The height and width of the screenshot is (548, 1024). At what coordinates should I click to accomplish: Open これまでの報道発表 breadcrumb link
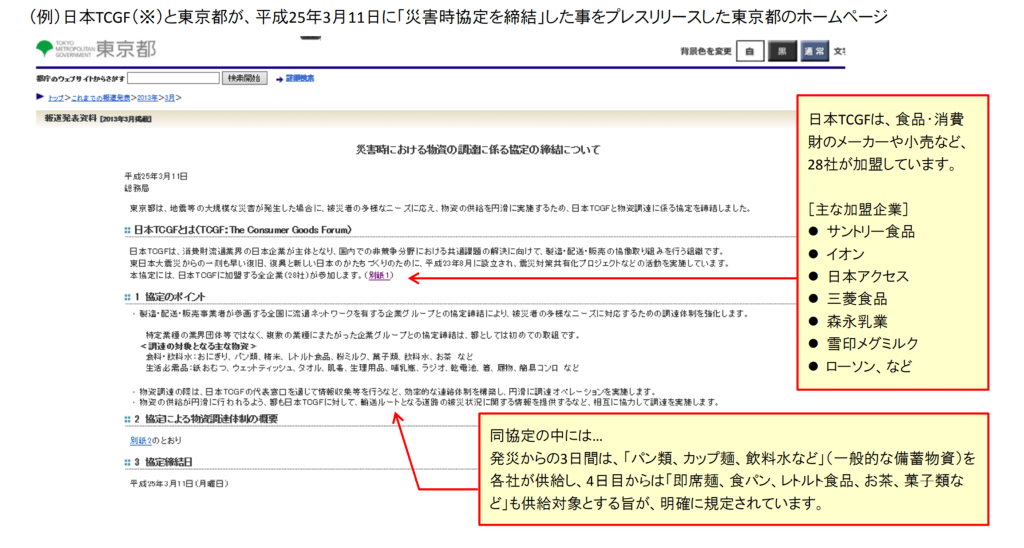pos(101,98)
